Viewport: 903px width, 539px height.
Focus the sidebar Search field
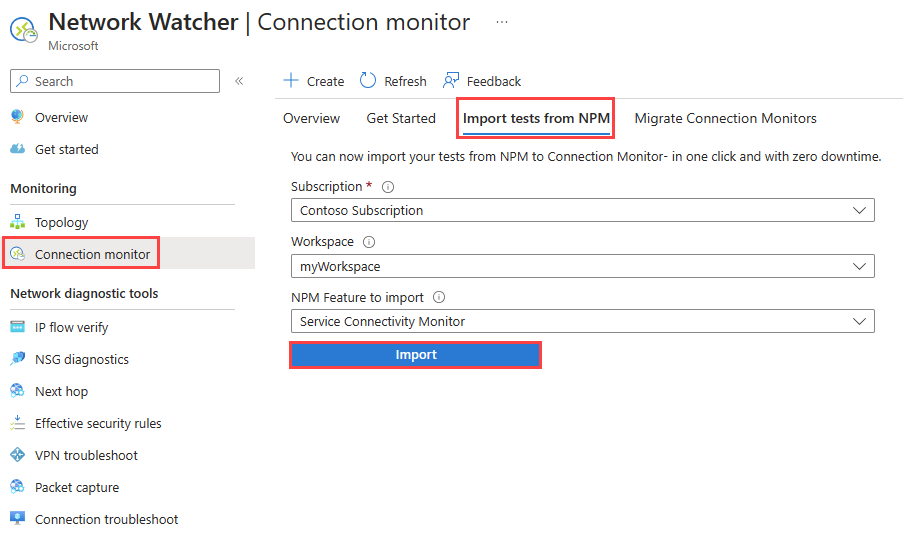(115, 81)
